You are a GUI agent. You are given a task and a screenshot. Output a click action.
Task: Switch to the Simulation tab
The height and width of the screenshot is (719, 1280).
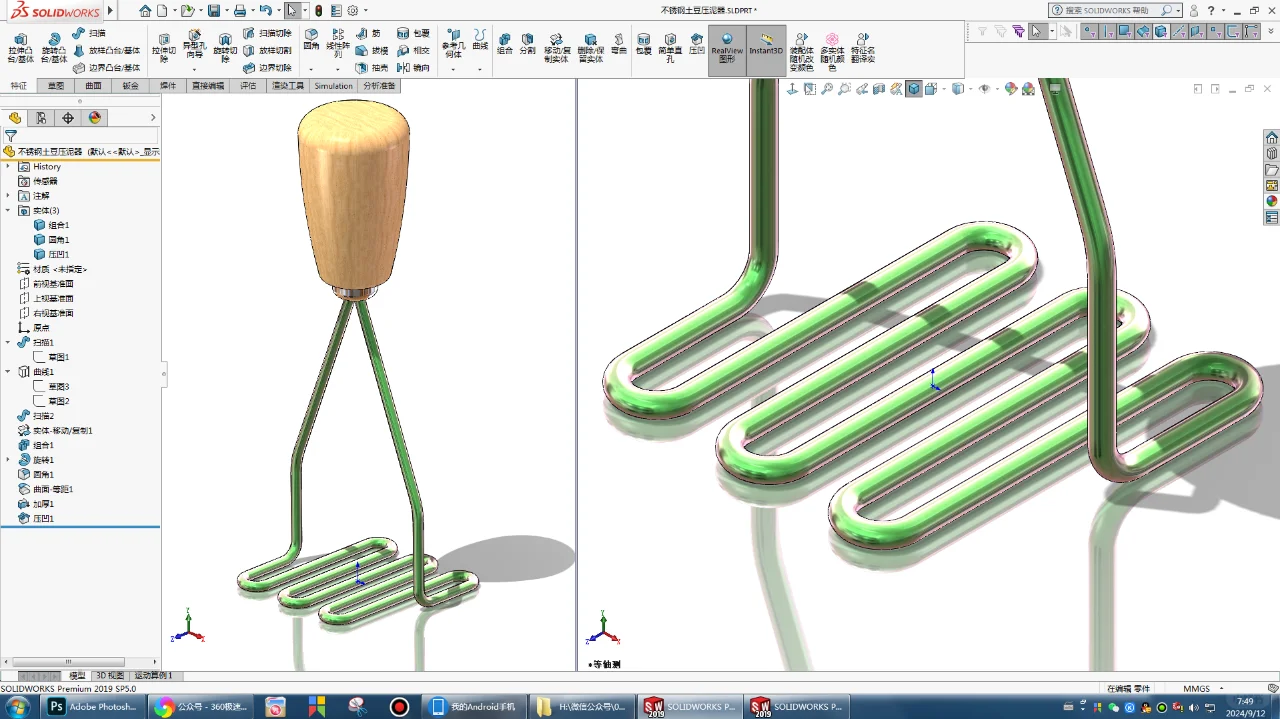(x=333, y=86)
